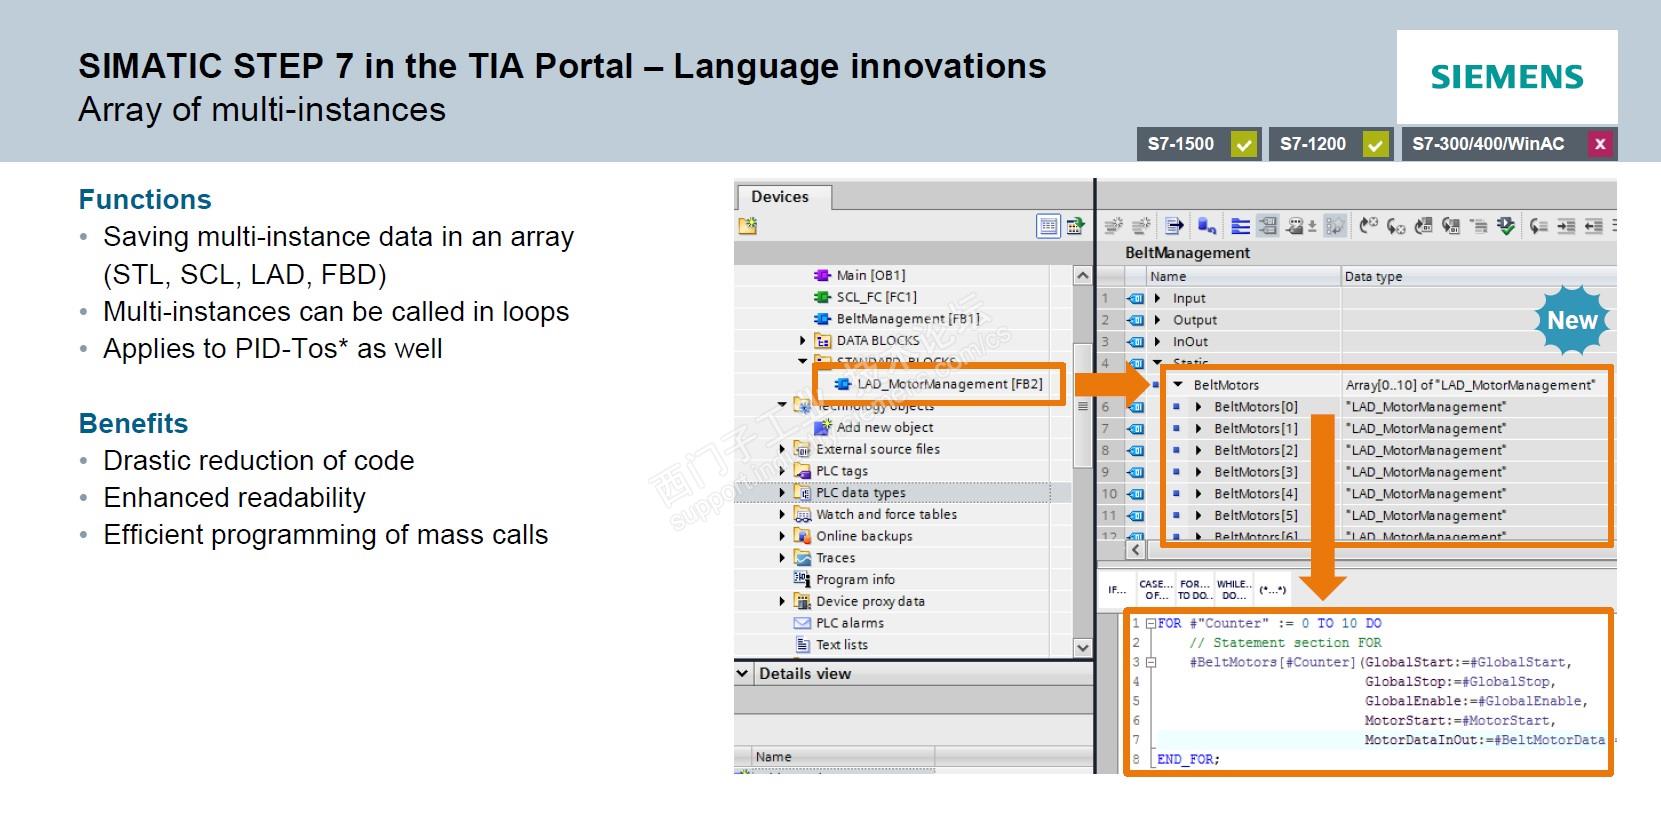Viewport: 1661px width, 824px height.
Task: Switch to the Devices tab
Action: pyautogui.click(x=780, y=197)
